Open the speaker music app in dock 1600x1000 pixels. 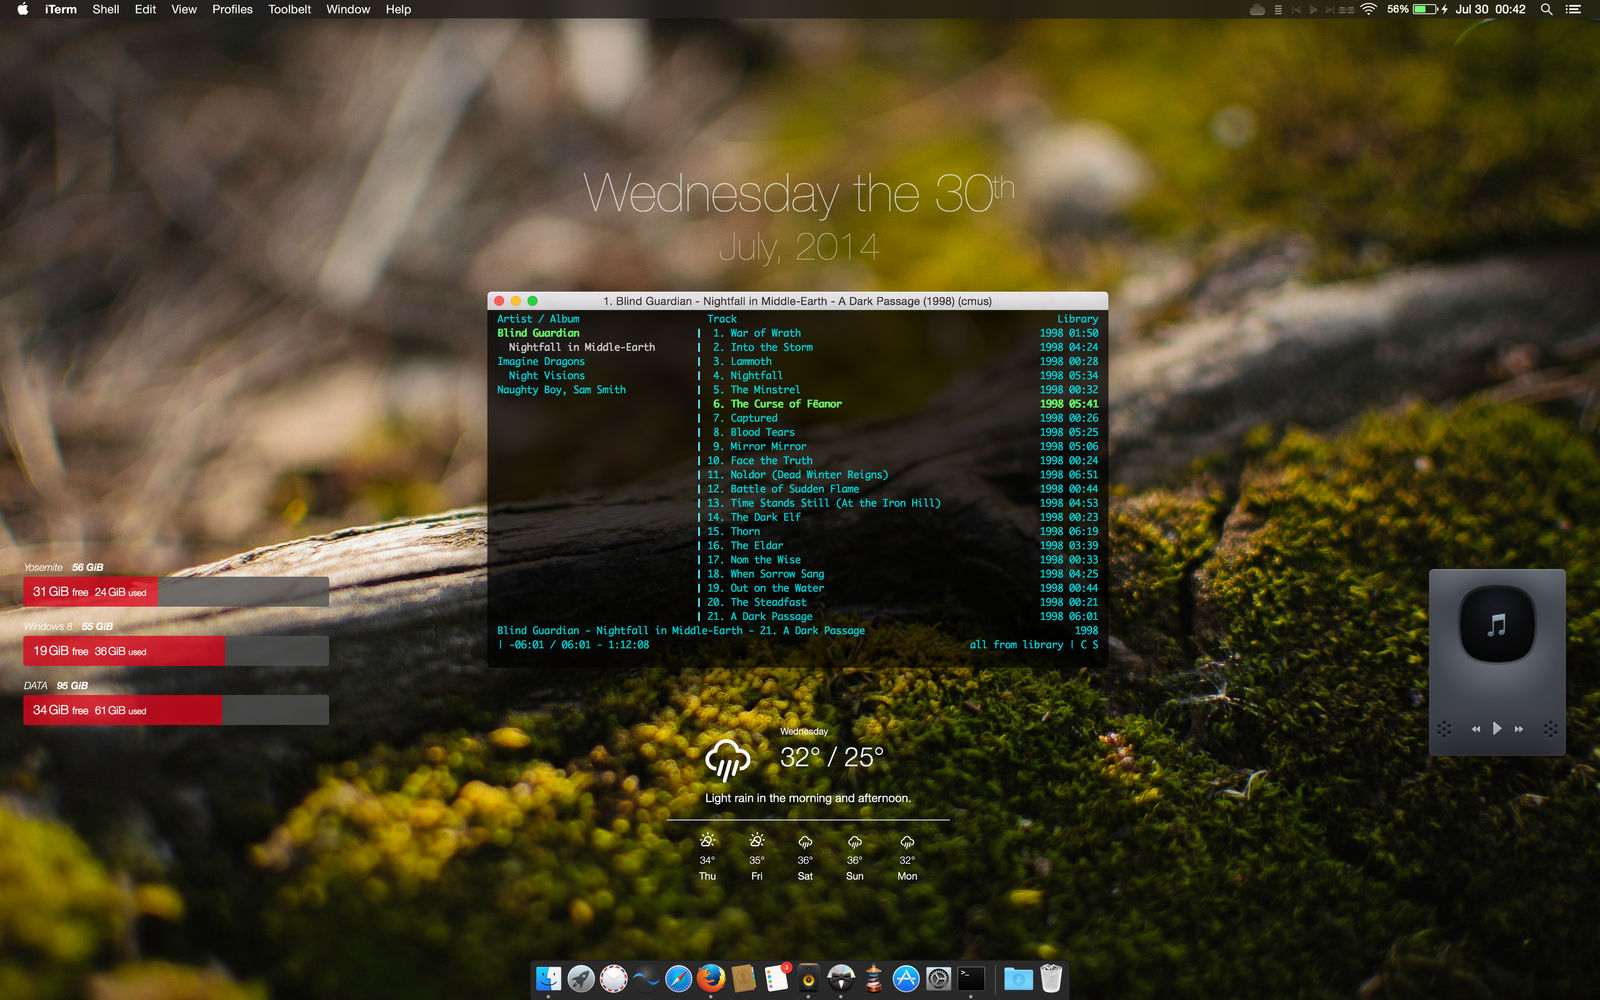click(808, 978)
